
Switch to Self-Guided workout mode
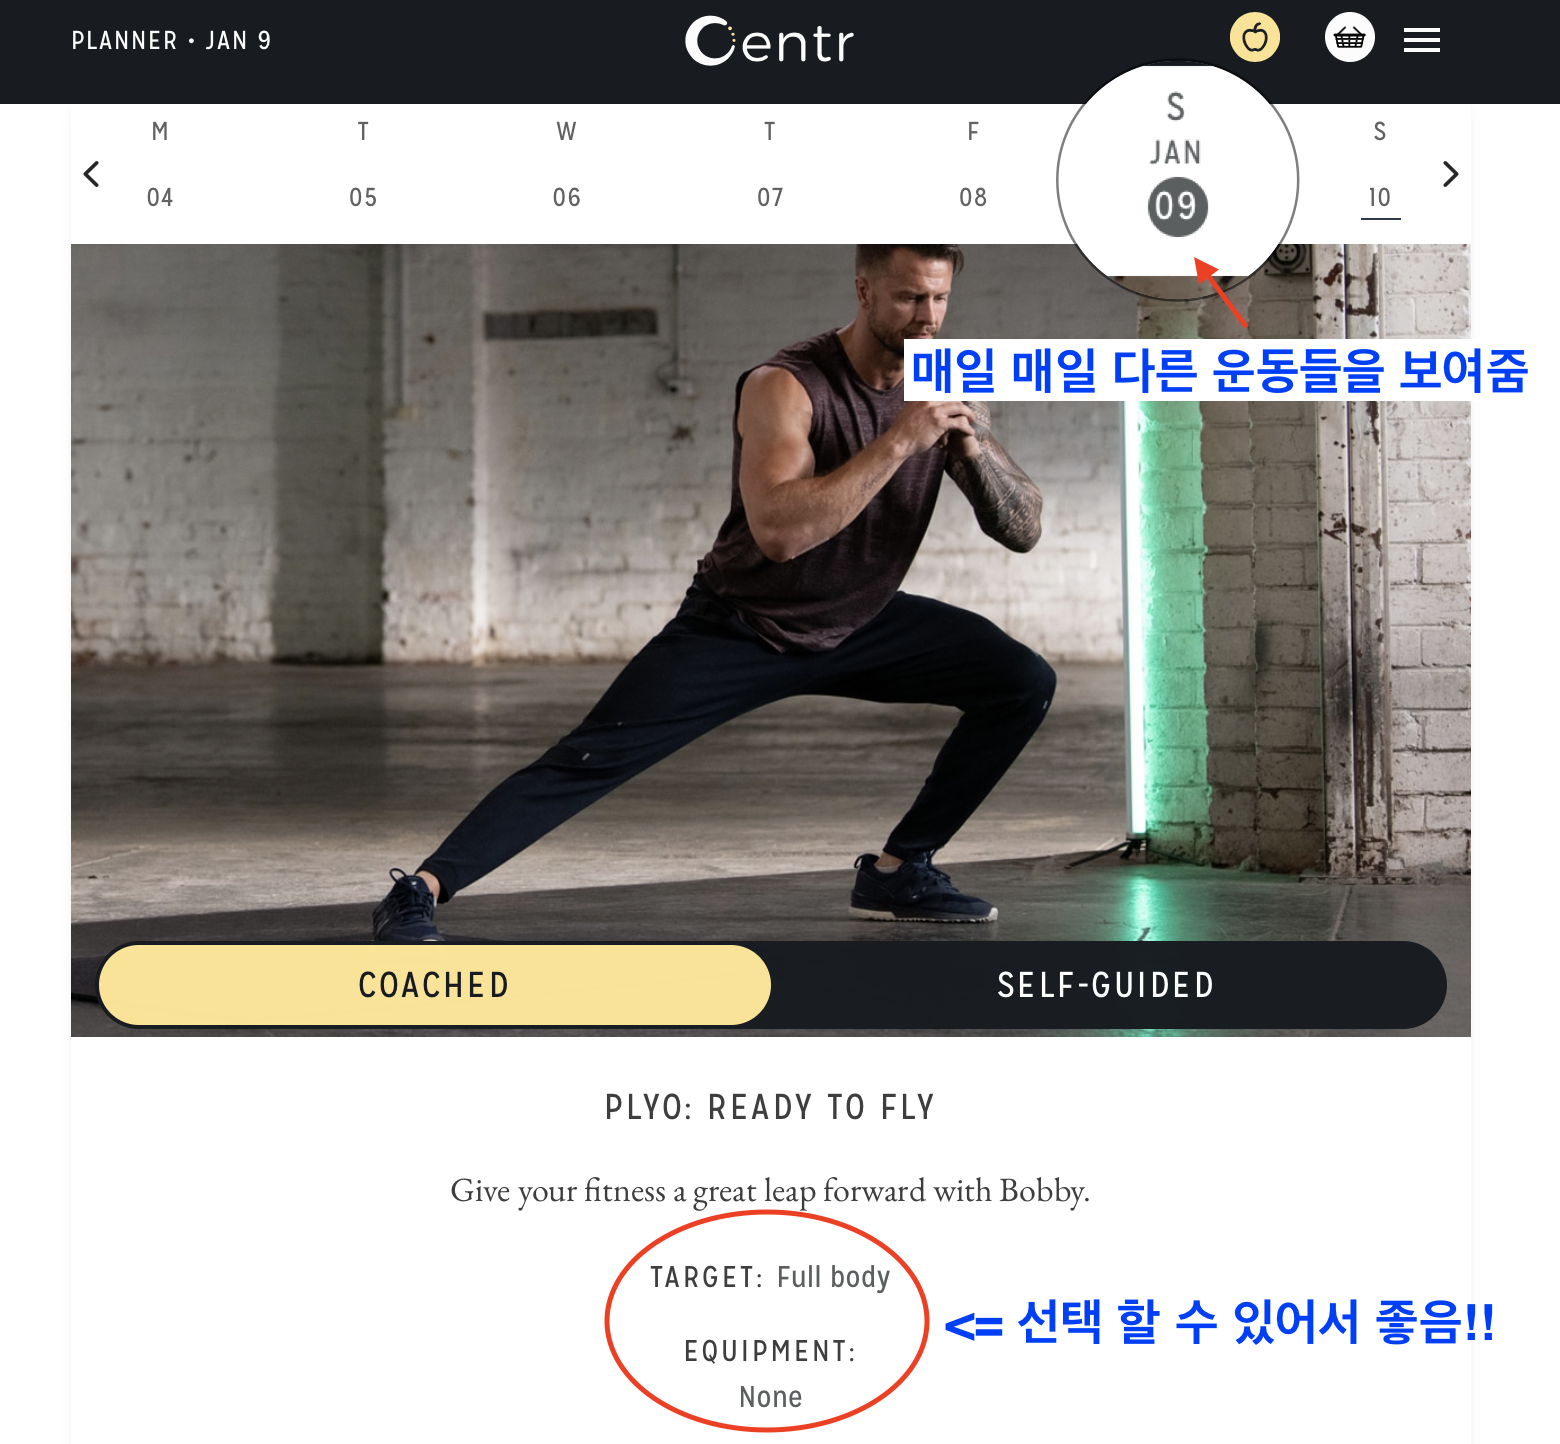1106,985
